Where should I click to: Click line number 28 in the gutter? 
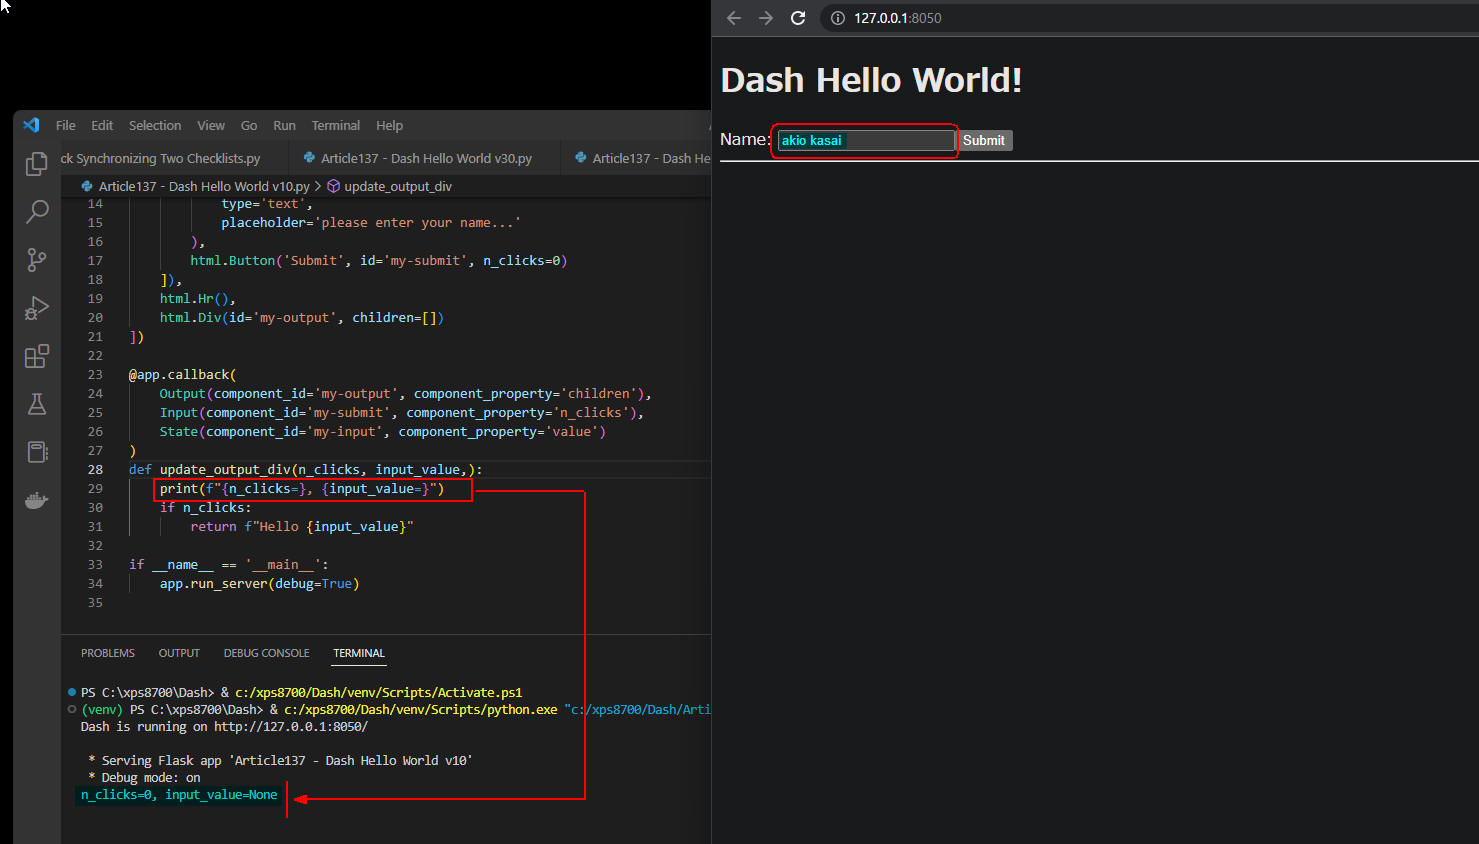pyautogui.click(x=95, y=469)
